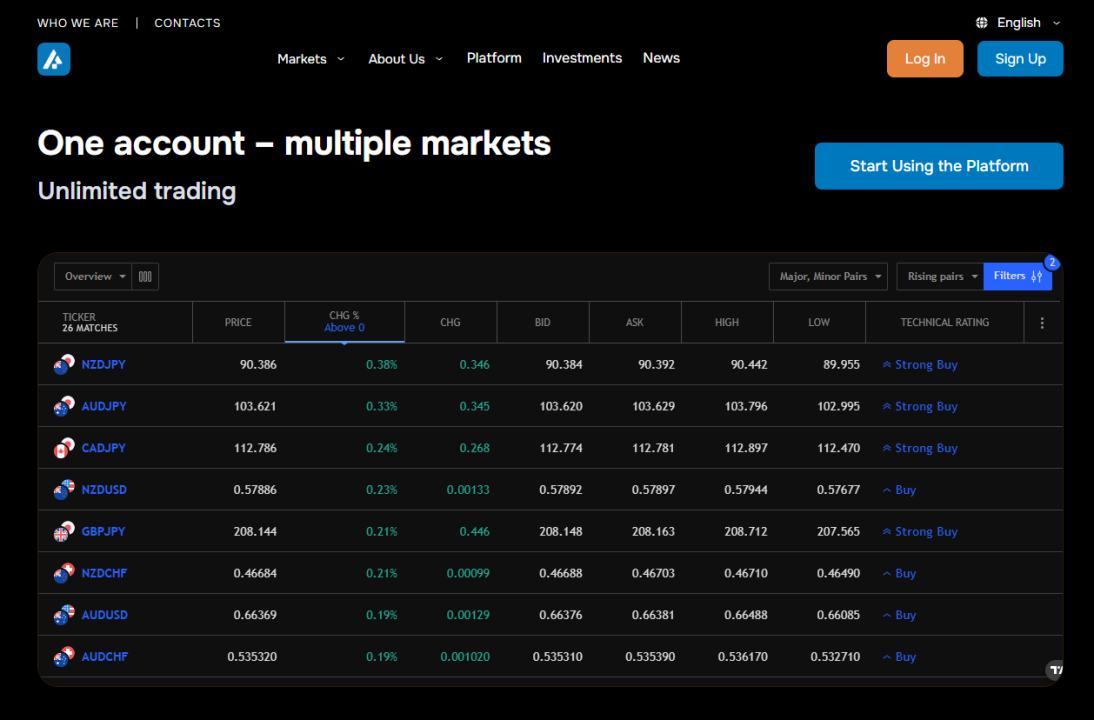Sort table by Technical Rating column
This screenshot has height=720, width=1094.
click(x=944, y=323)
